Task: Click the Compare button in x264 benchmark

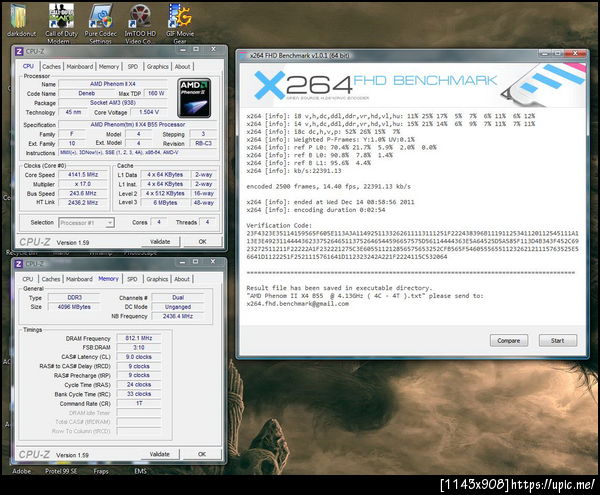Action: (509, 340)
